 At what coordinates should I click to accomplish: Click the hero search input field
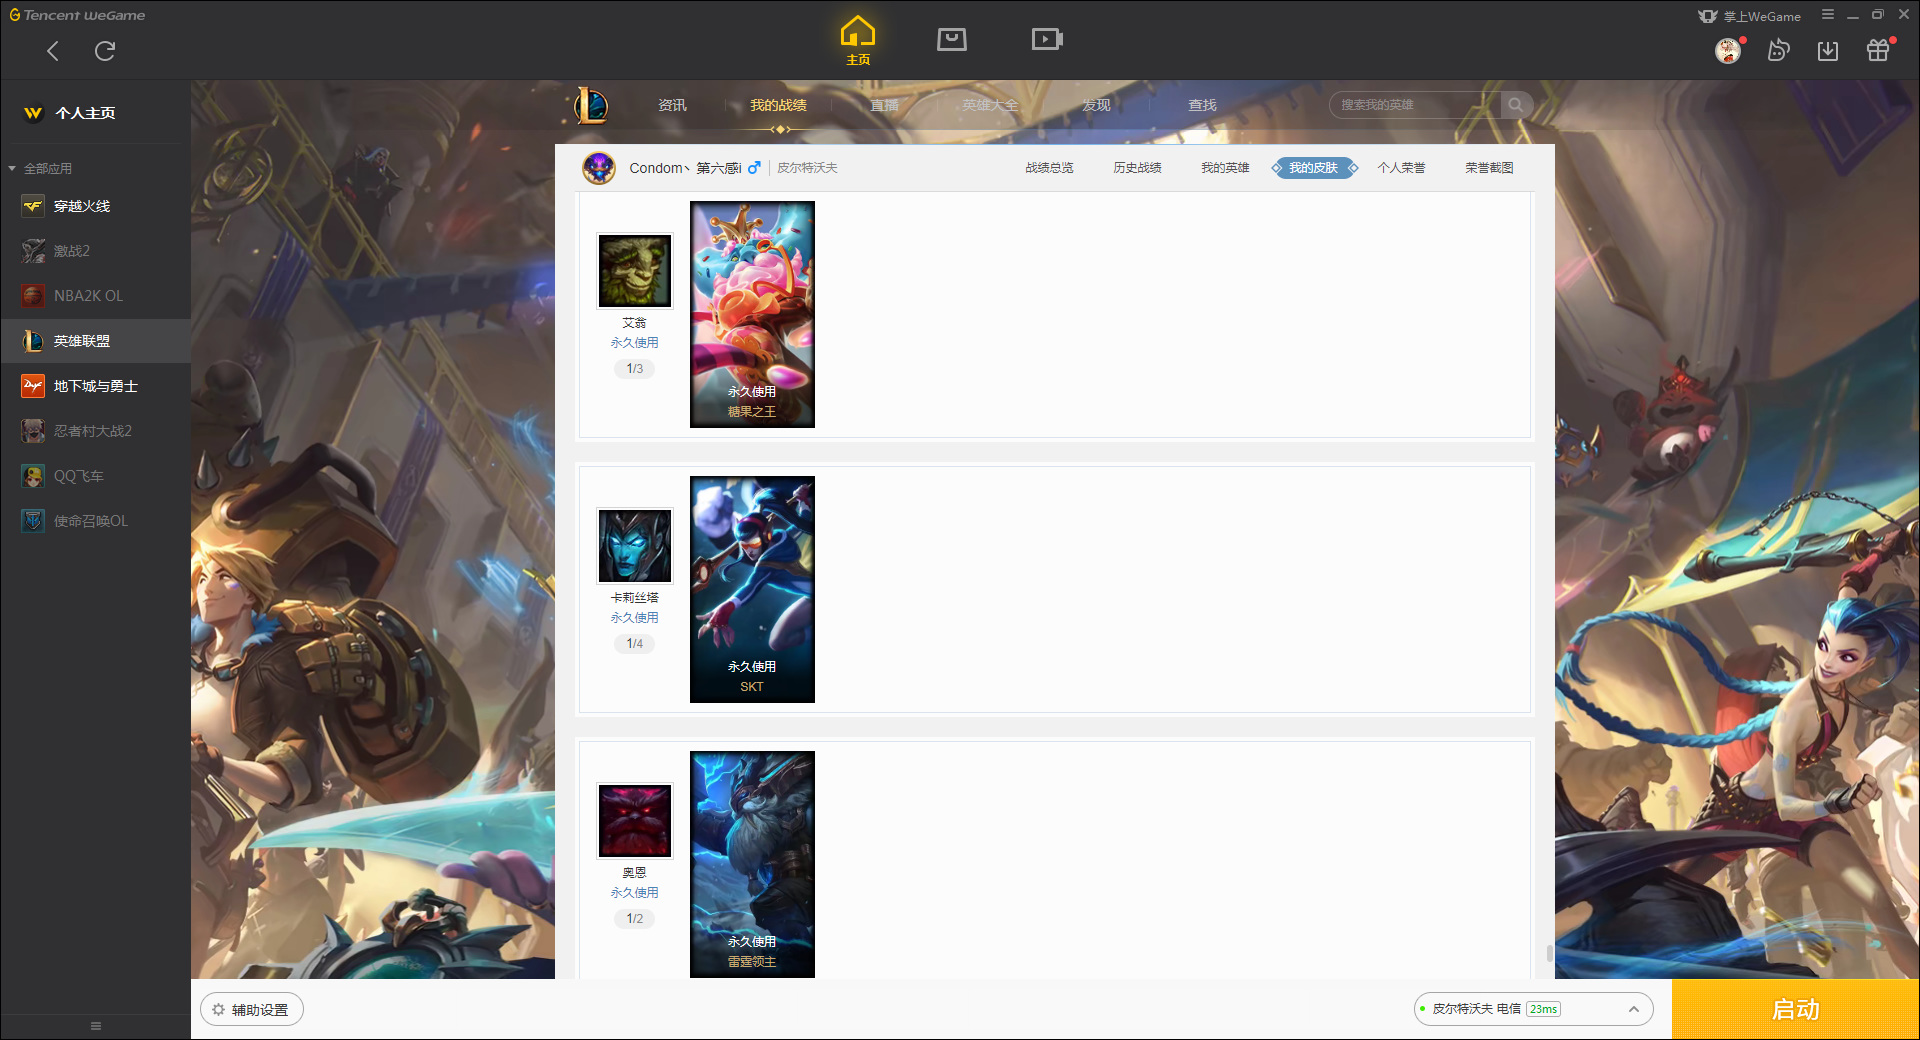coord(1415,105)
